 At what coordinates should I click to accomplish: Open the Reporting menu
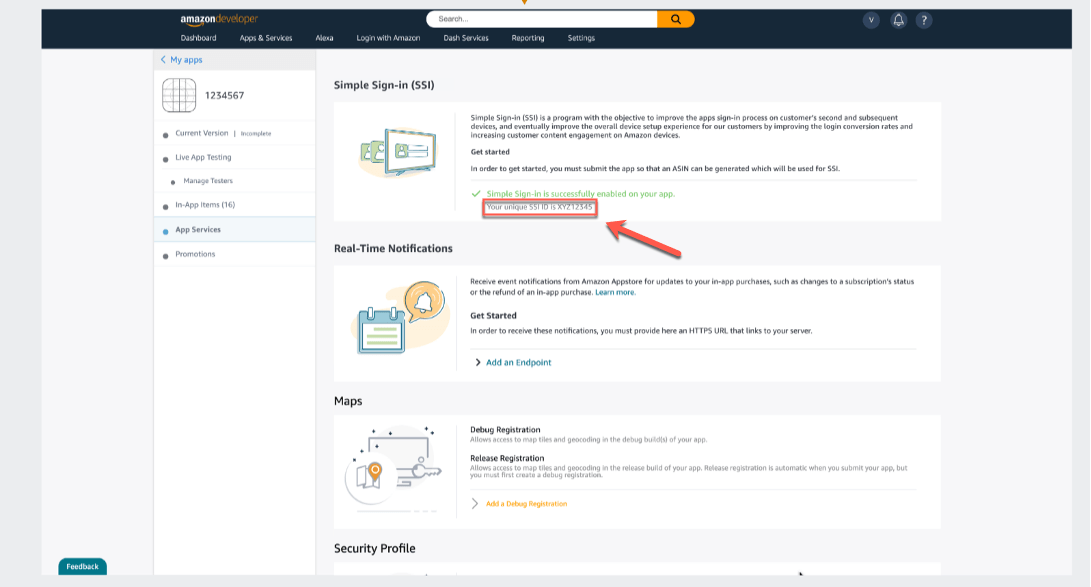pos(528,38)
